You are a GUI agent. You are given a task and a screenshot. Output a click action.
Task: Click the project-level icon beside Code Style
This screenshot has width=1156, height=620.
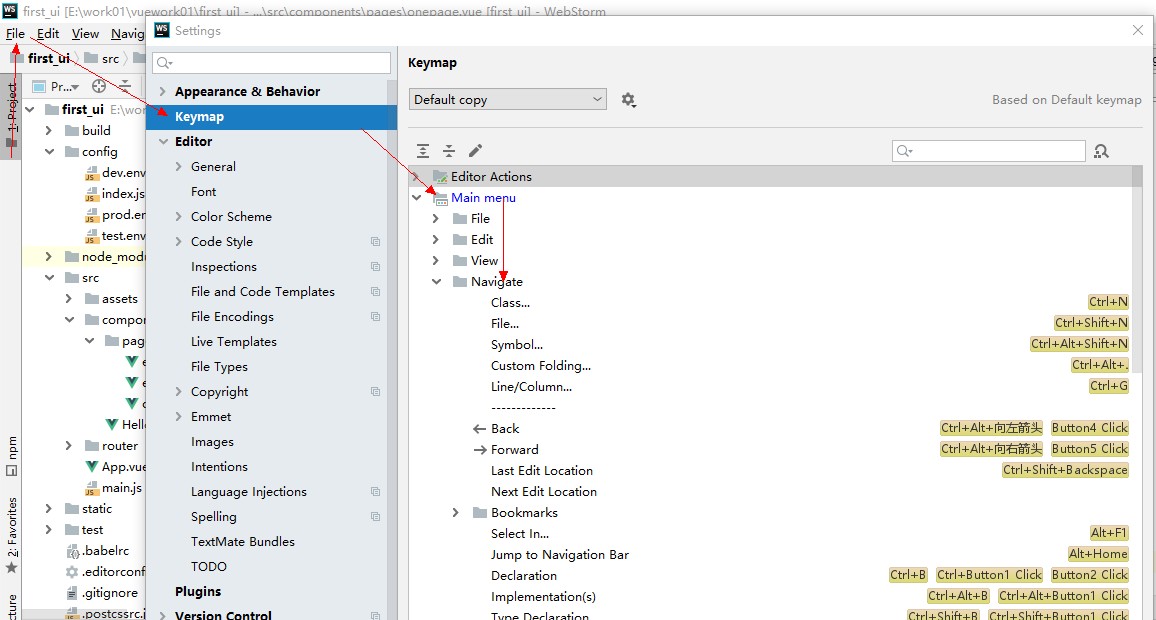tap(375, 242)
